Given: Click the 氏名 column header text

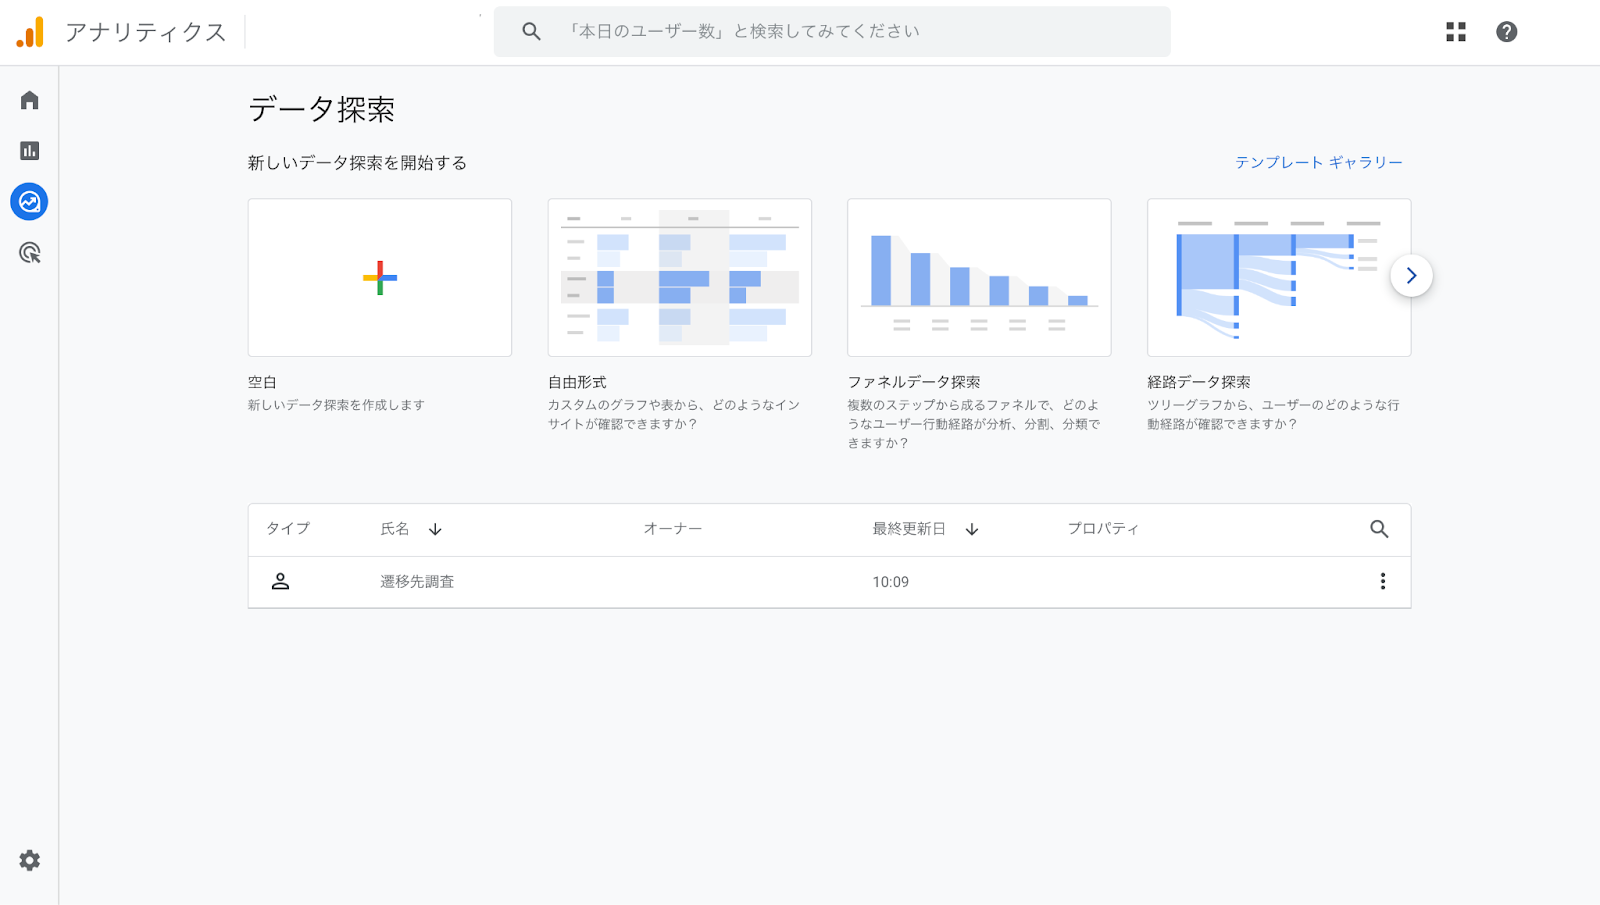Looking at the screenshot, I should [x=395, y=529].
